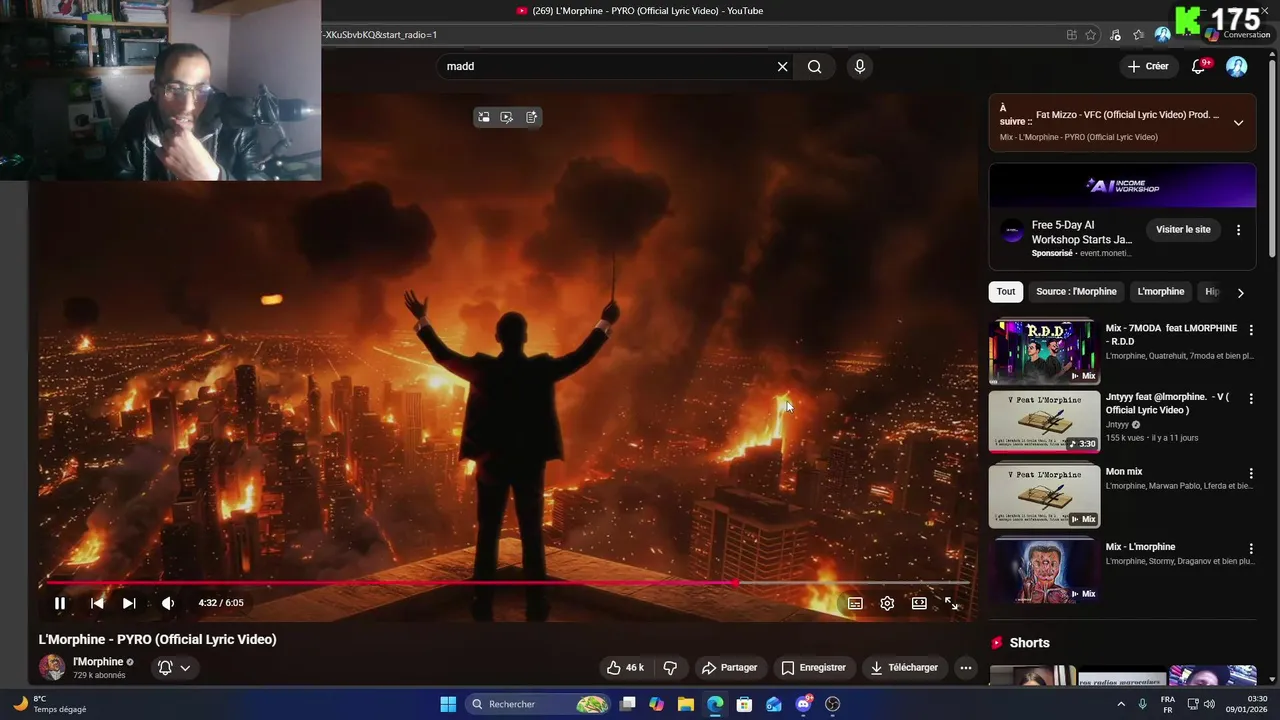
Task: Select the Tout filter chip
Action: pyautogui.click(x=1006, y=292)
